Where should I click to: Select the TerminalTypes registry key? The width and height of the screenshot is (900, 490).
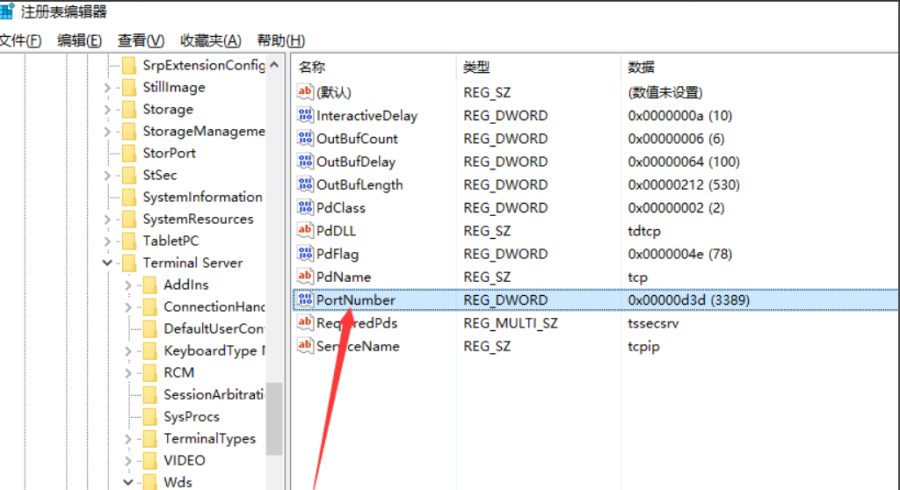pyautogui.click(x=209, y=439)
